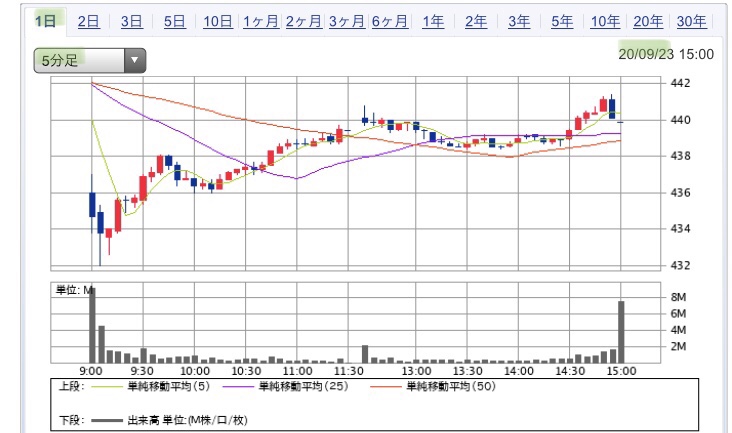Click the 432 price axis label

point(680,265)
